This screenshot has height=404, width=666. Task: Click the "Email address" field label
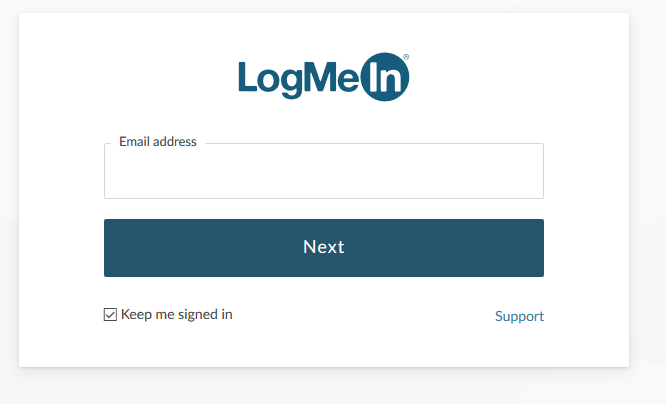click(158, 141)
